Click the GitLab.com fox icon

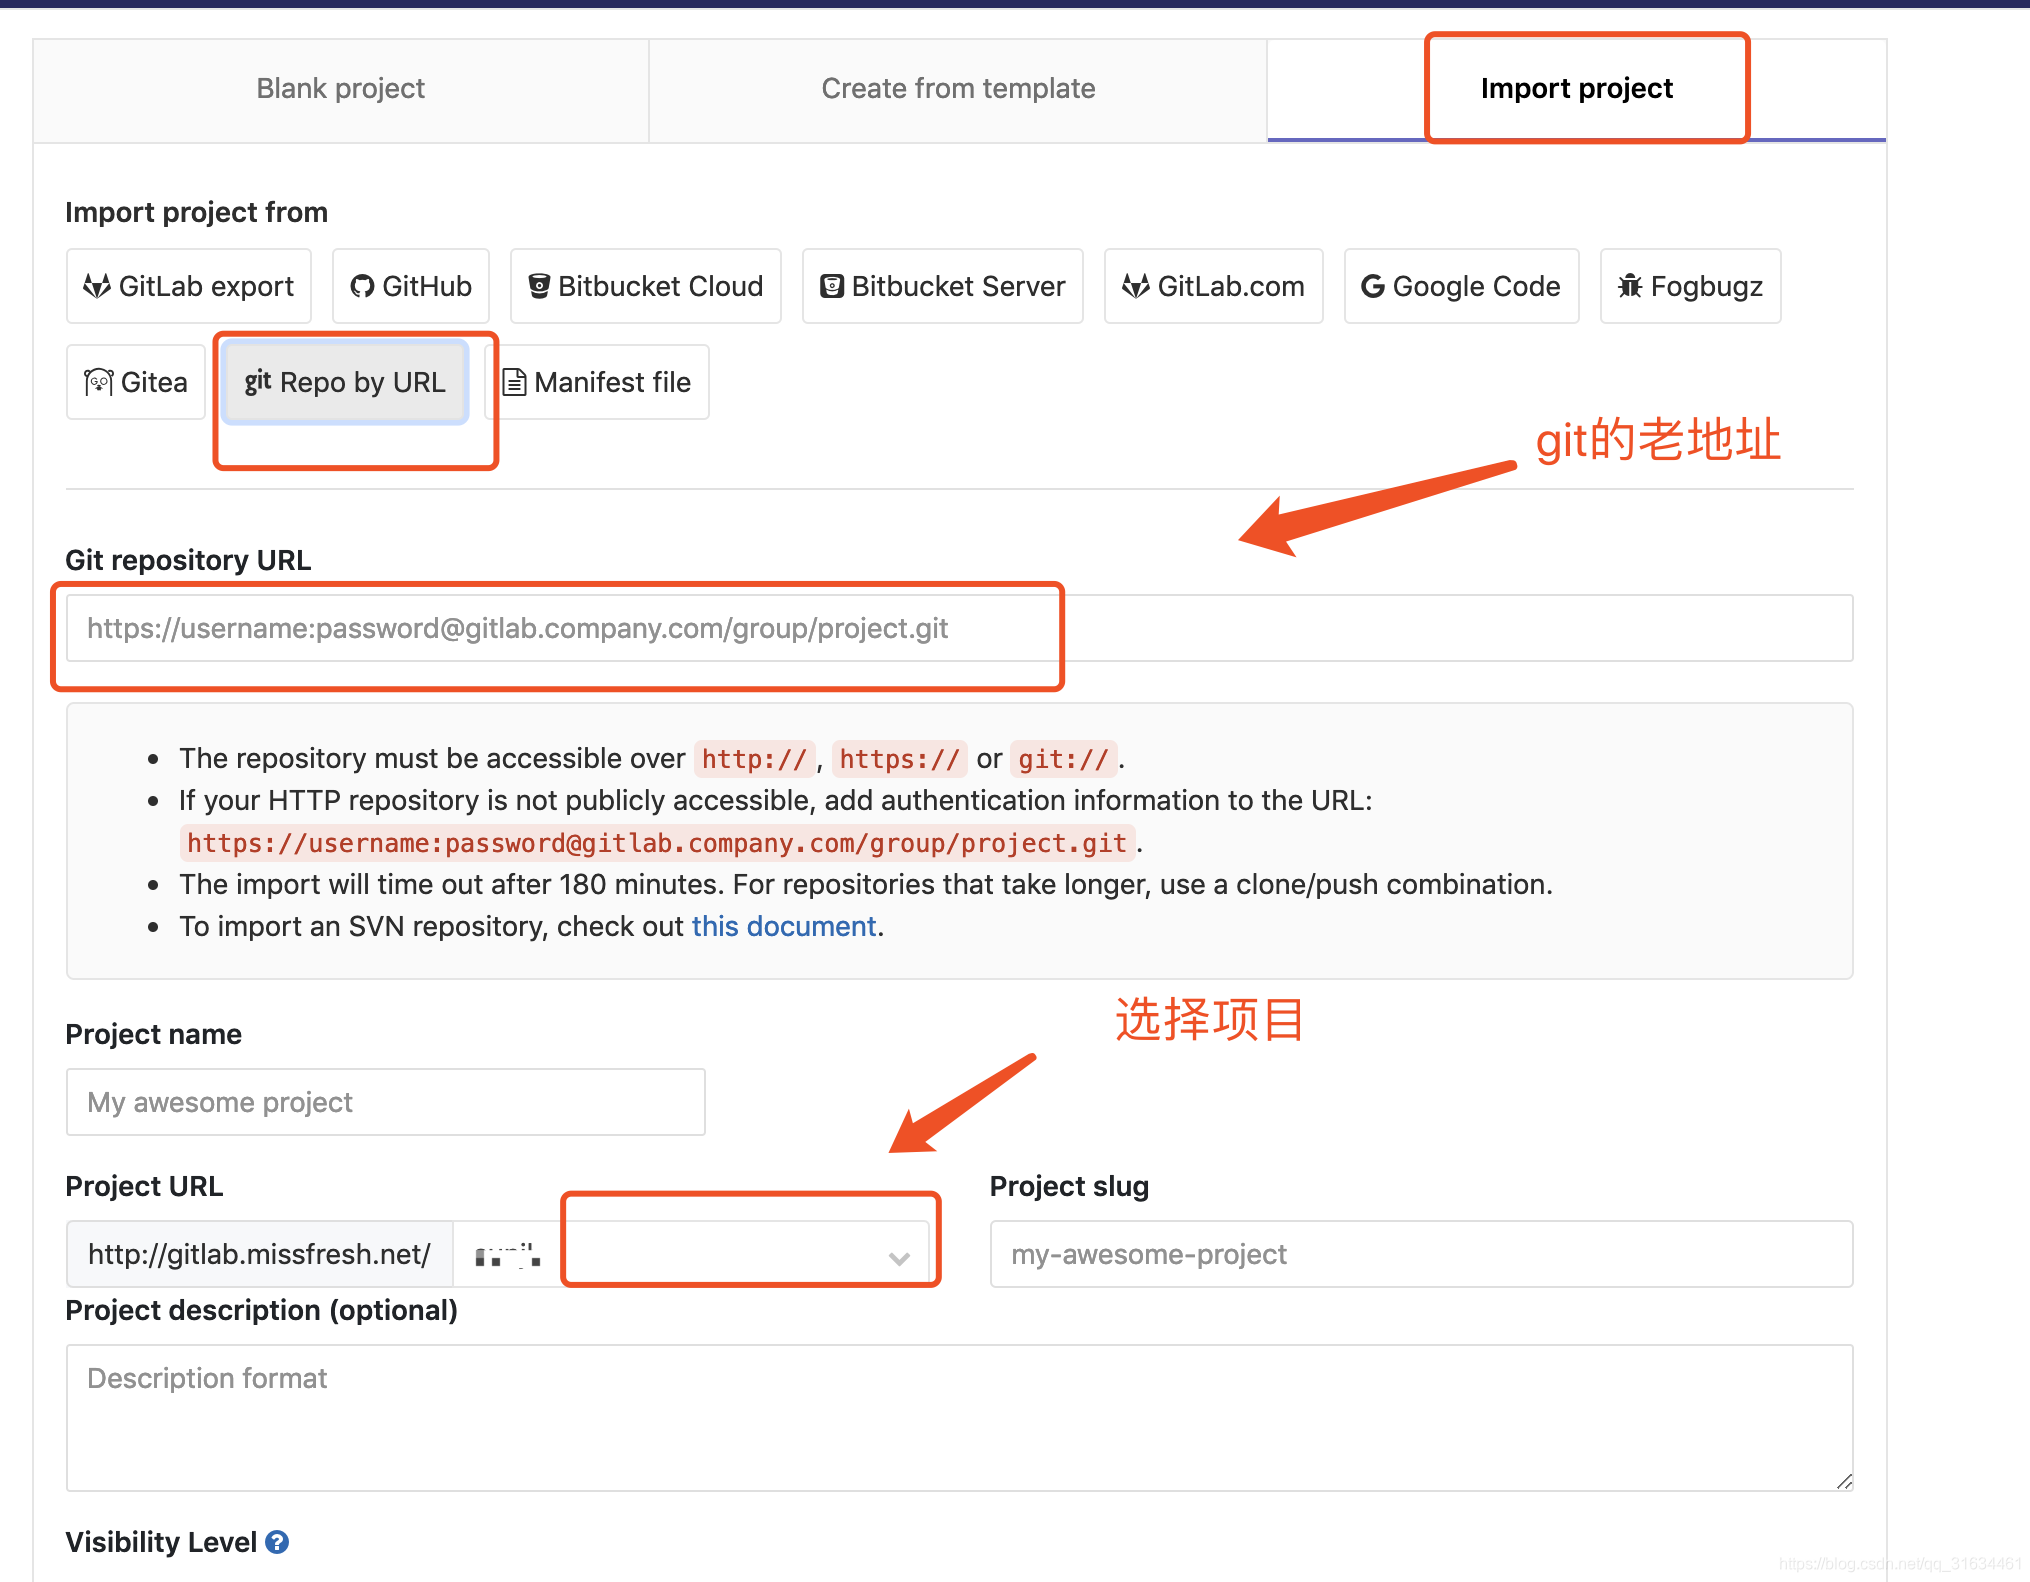click(x=1134, y=286)
